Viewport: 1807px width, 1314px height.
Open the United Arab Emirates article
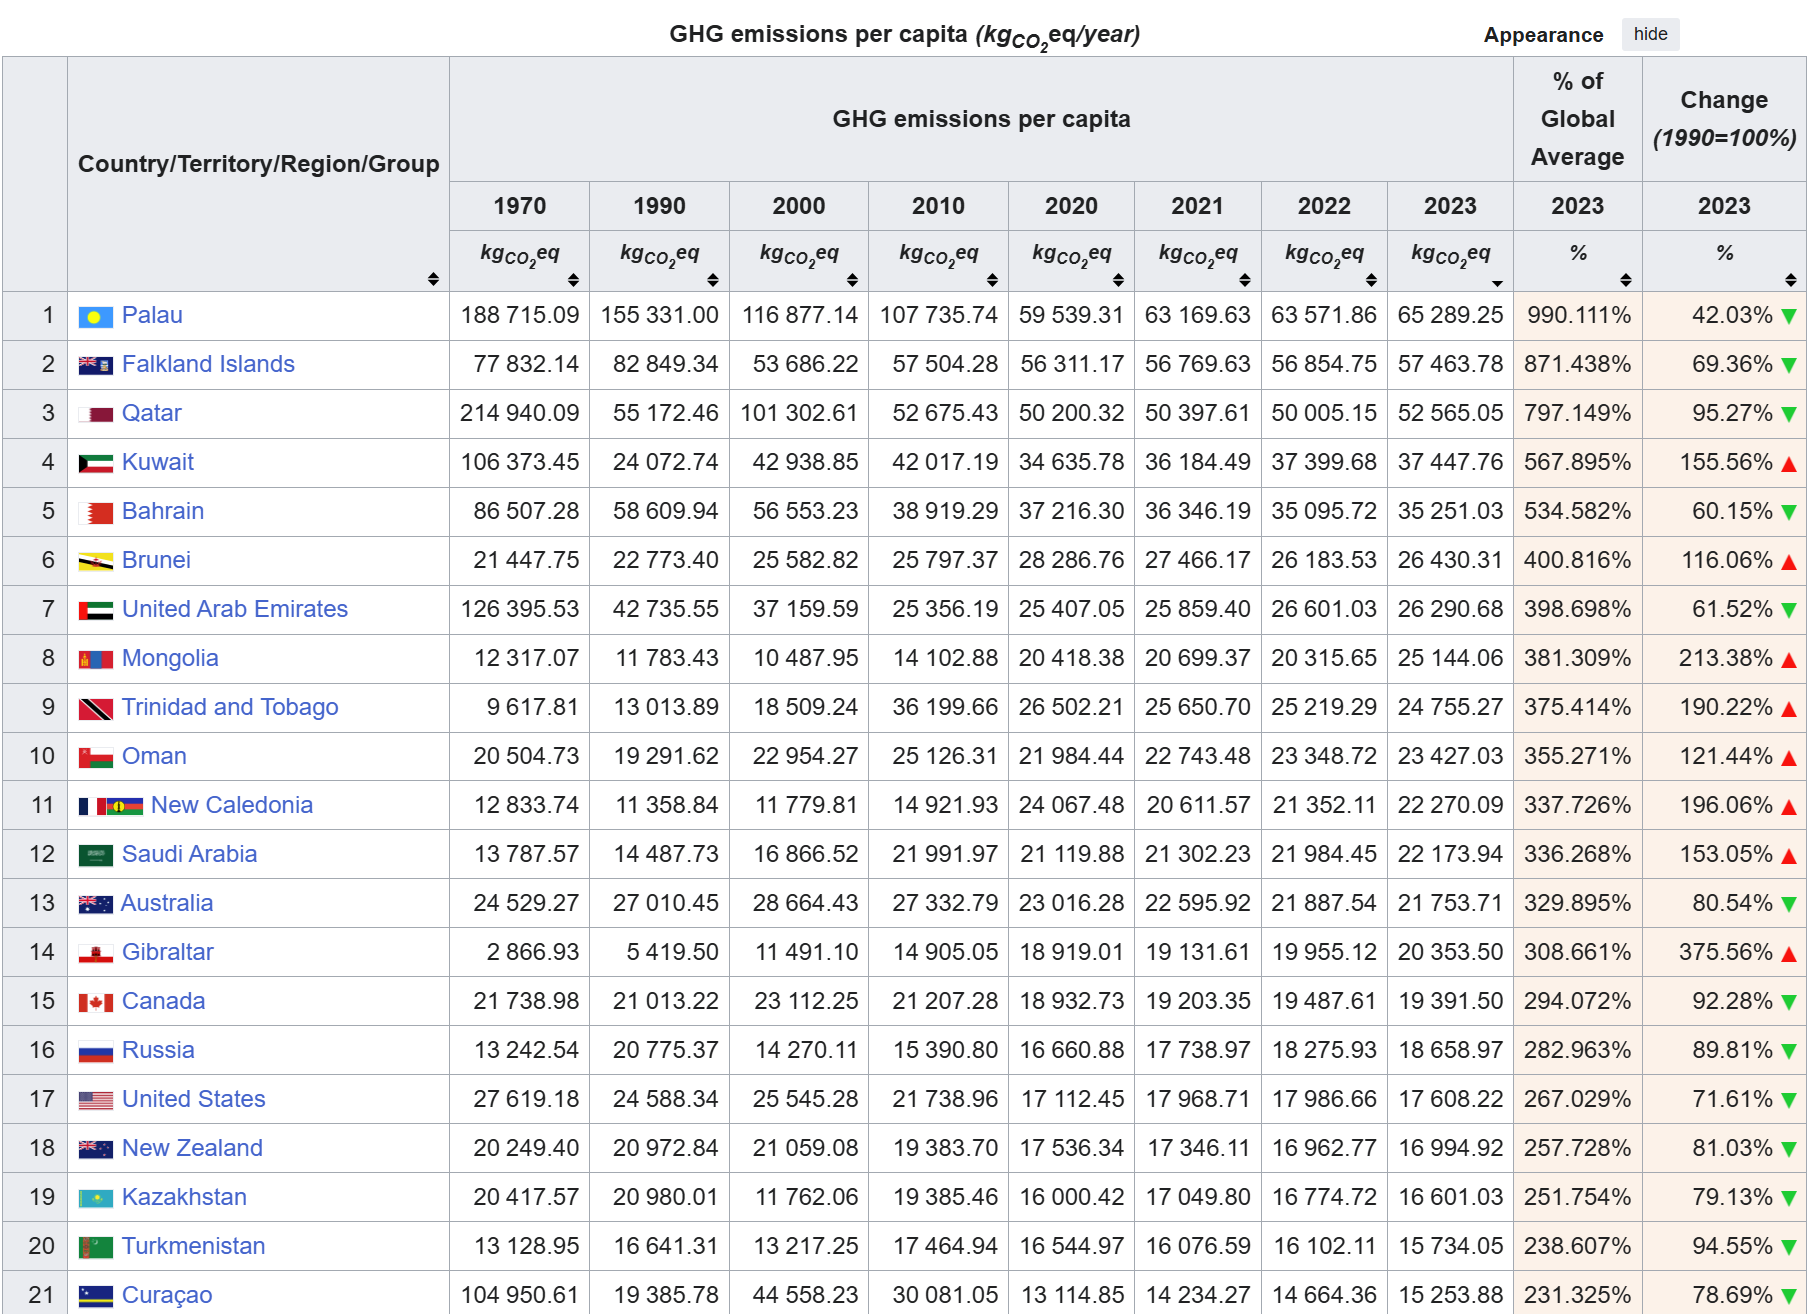[234, 609]
